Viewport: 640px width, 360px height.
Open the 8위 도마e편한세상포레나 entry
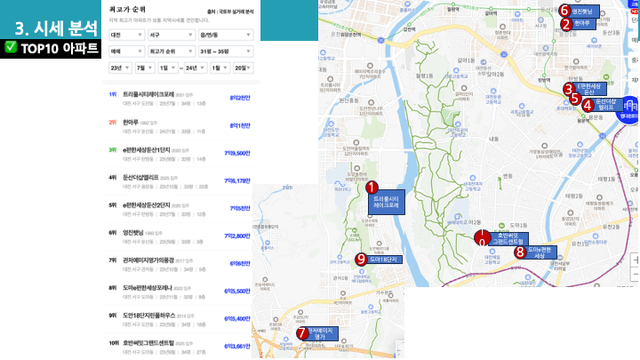[x=180, y=292]
